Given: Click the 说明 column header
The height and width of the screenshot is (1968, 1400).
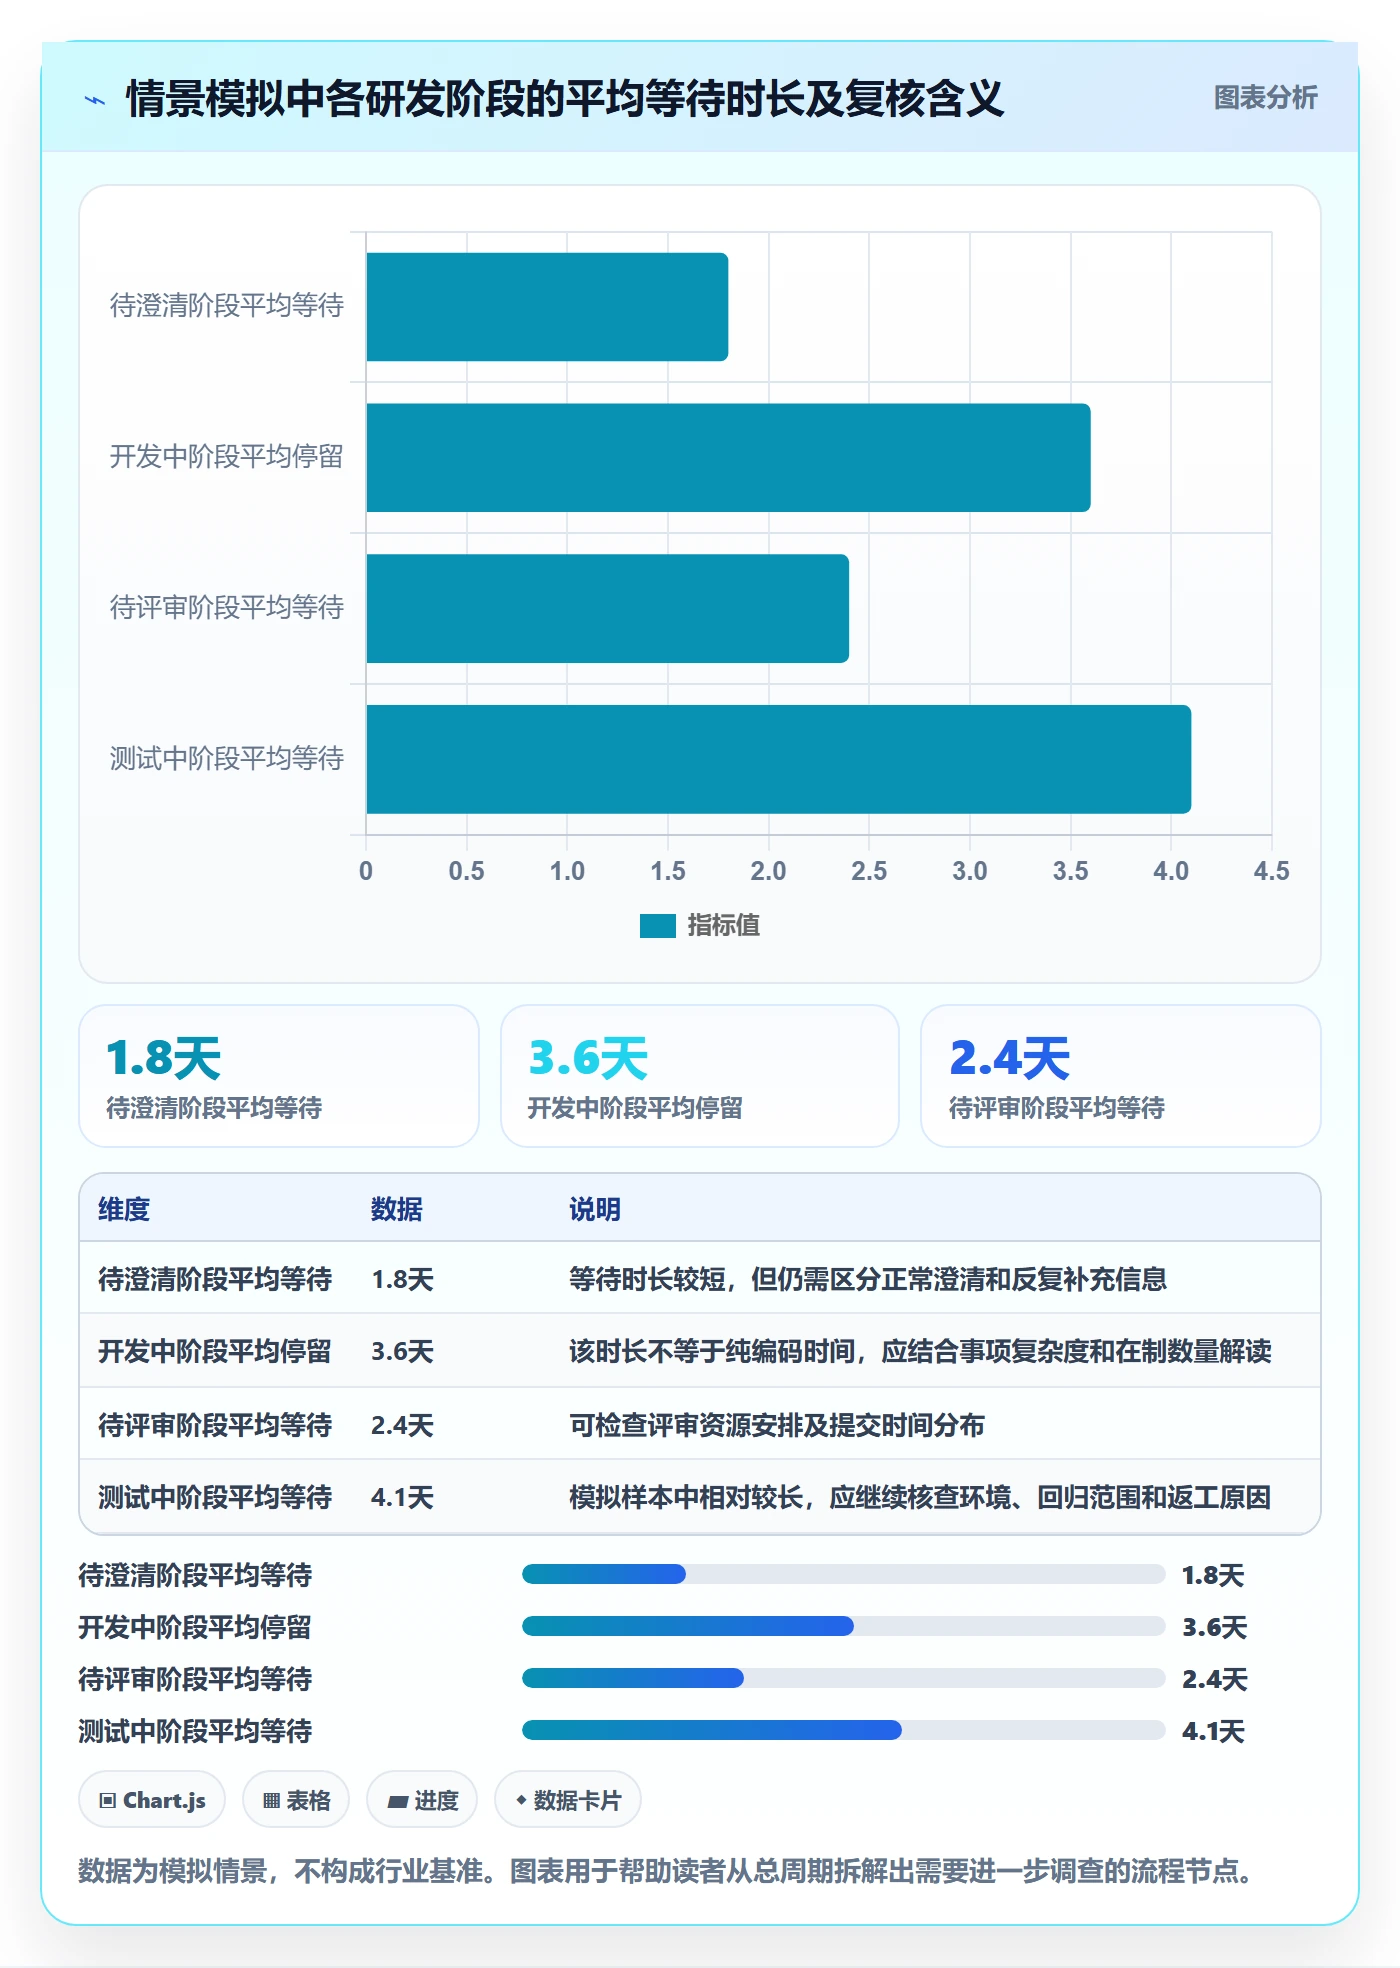Looking at the screenshot, I should coord(595,1209).
